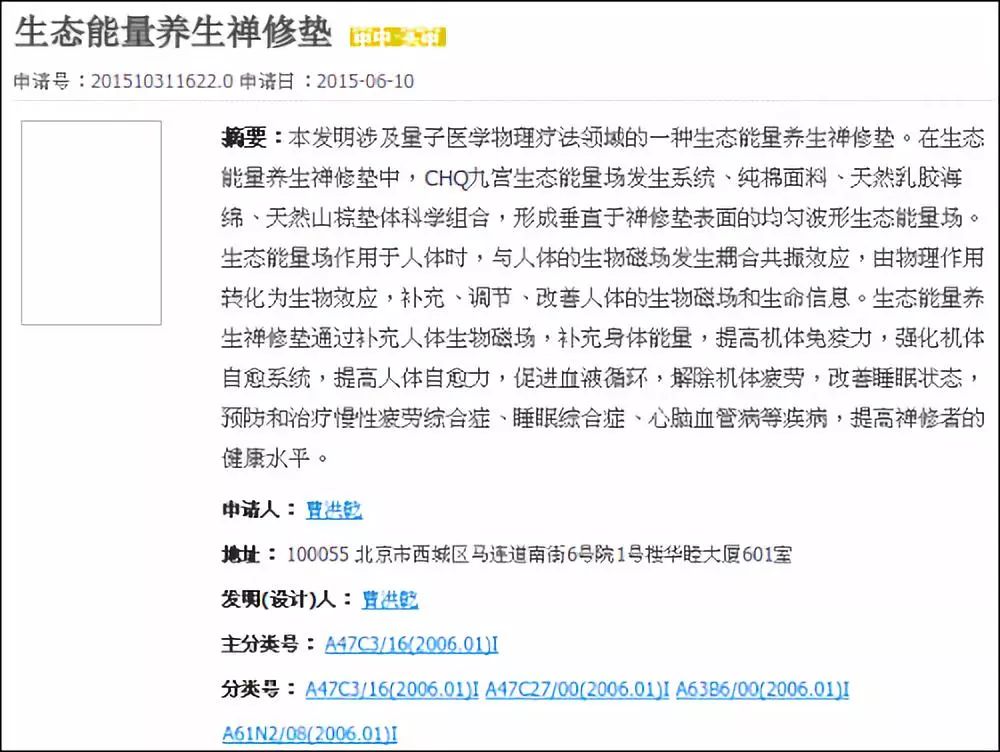Open the empty patent drawing thumbnail
The image size is (1000, 752).
coord(91,222)
